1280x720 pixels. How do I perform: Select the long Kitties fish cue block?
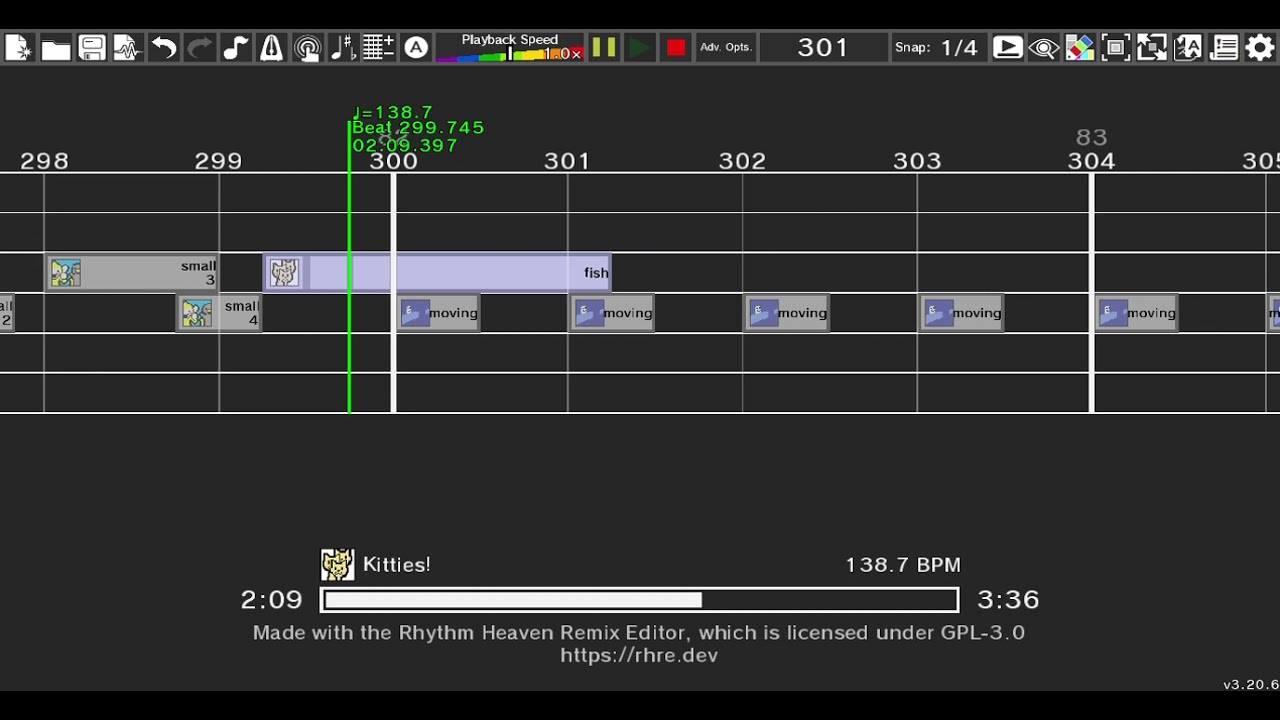click(x=437, y=273)
